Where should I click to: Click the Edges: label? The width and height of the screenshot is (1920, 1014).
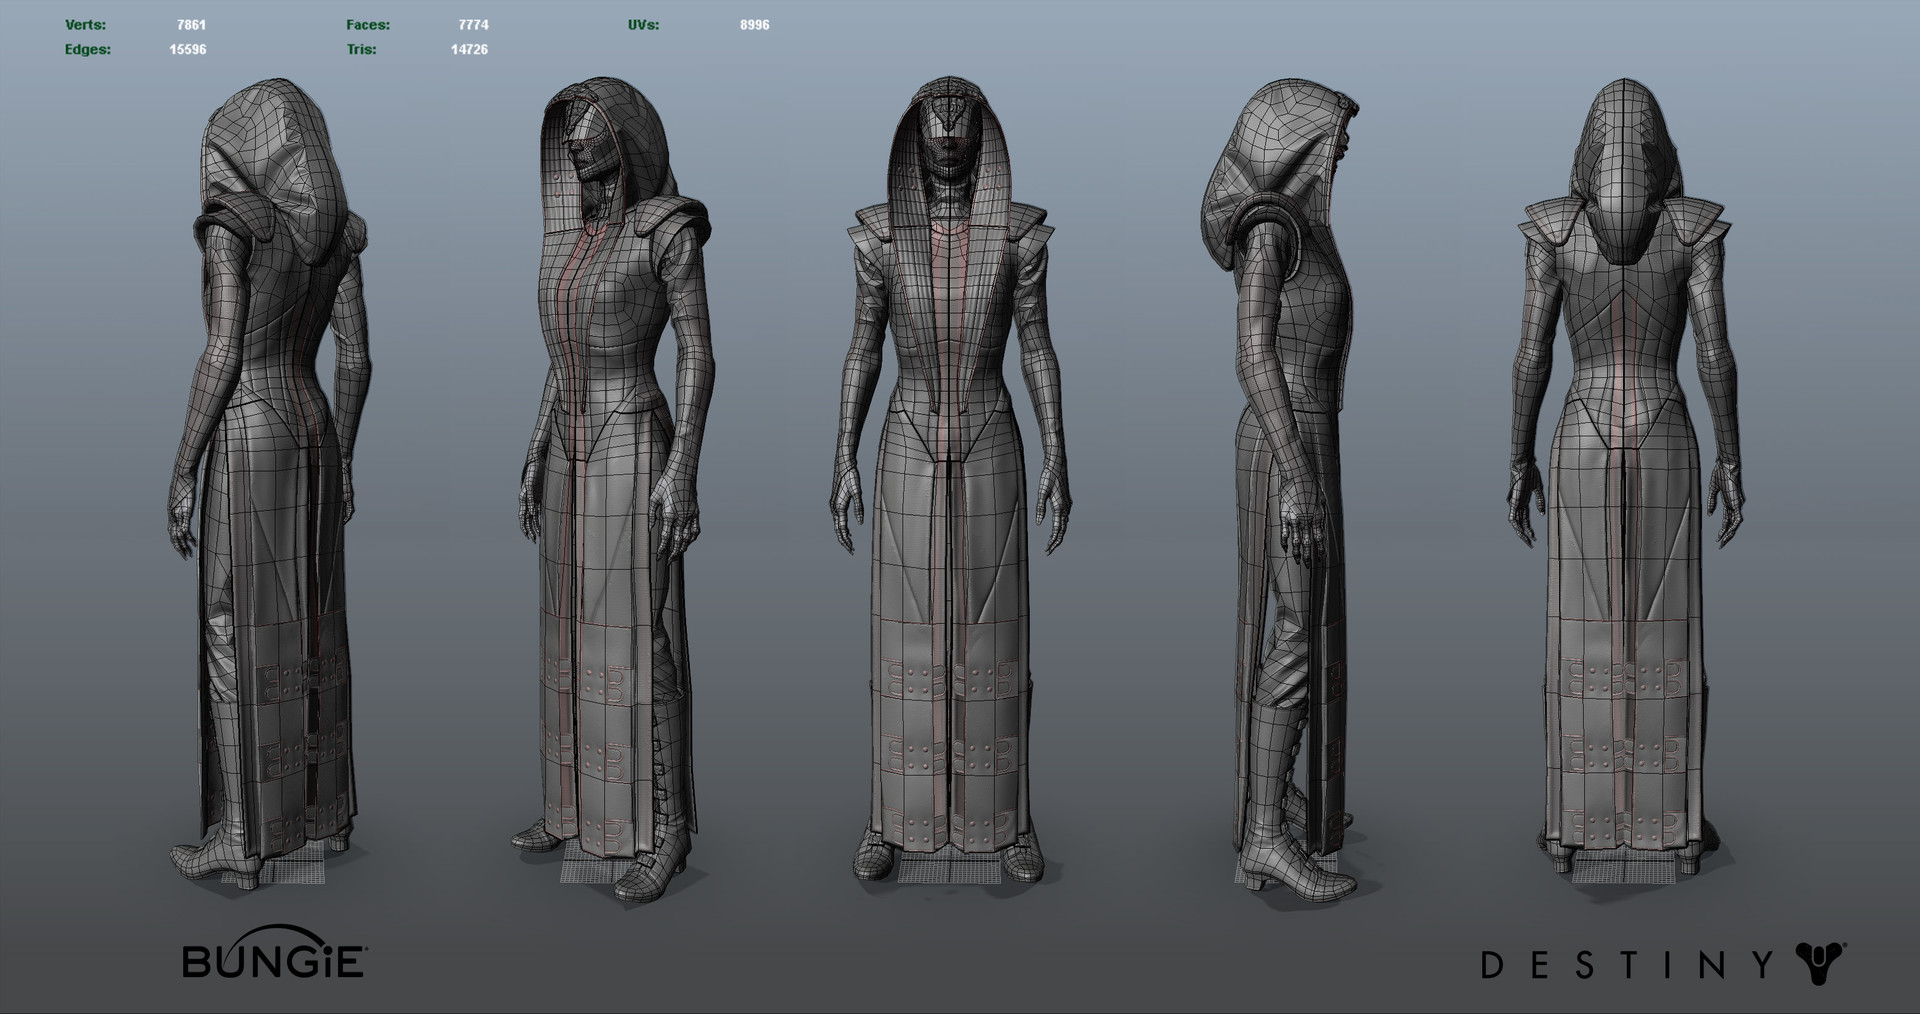click(x=88, y=49)
